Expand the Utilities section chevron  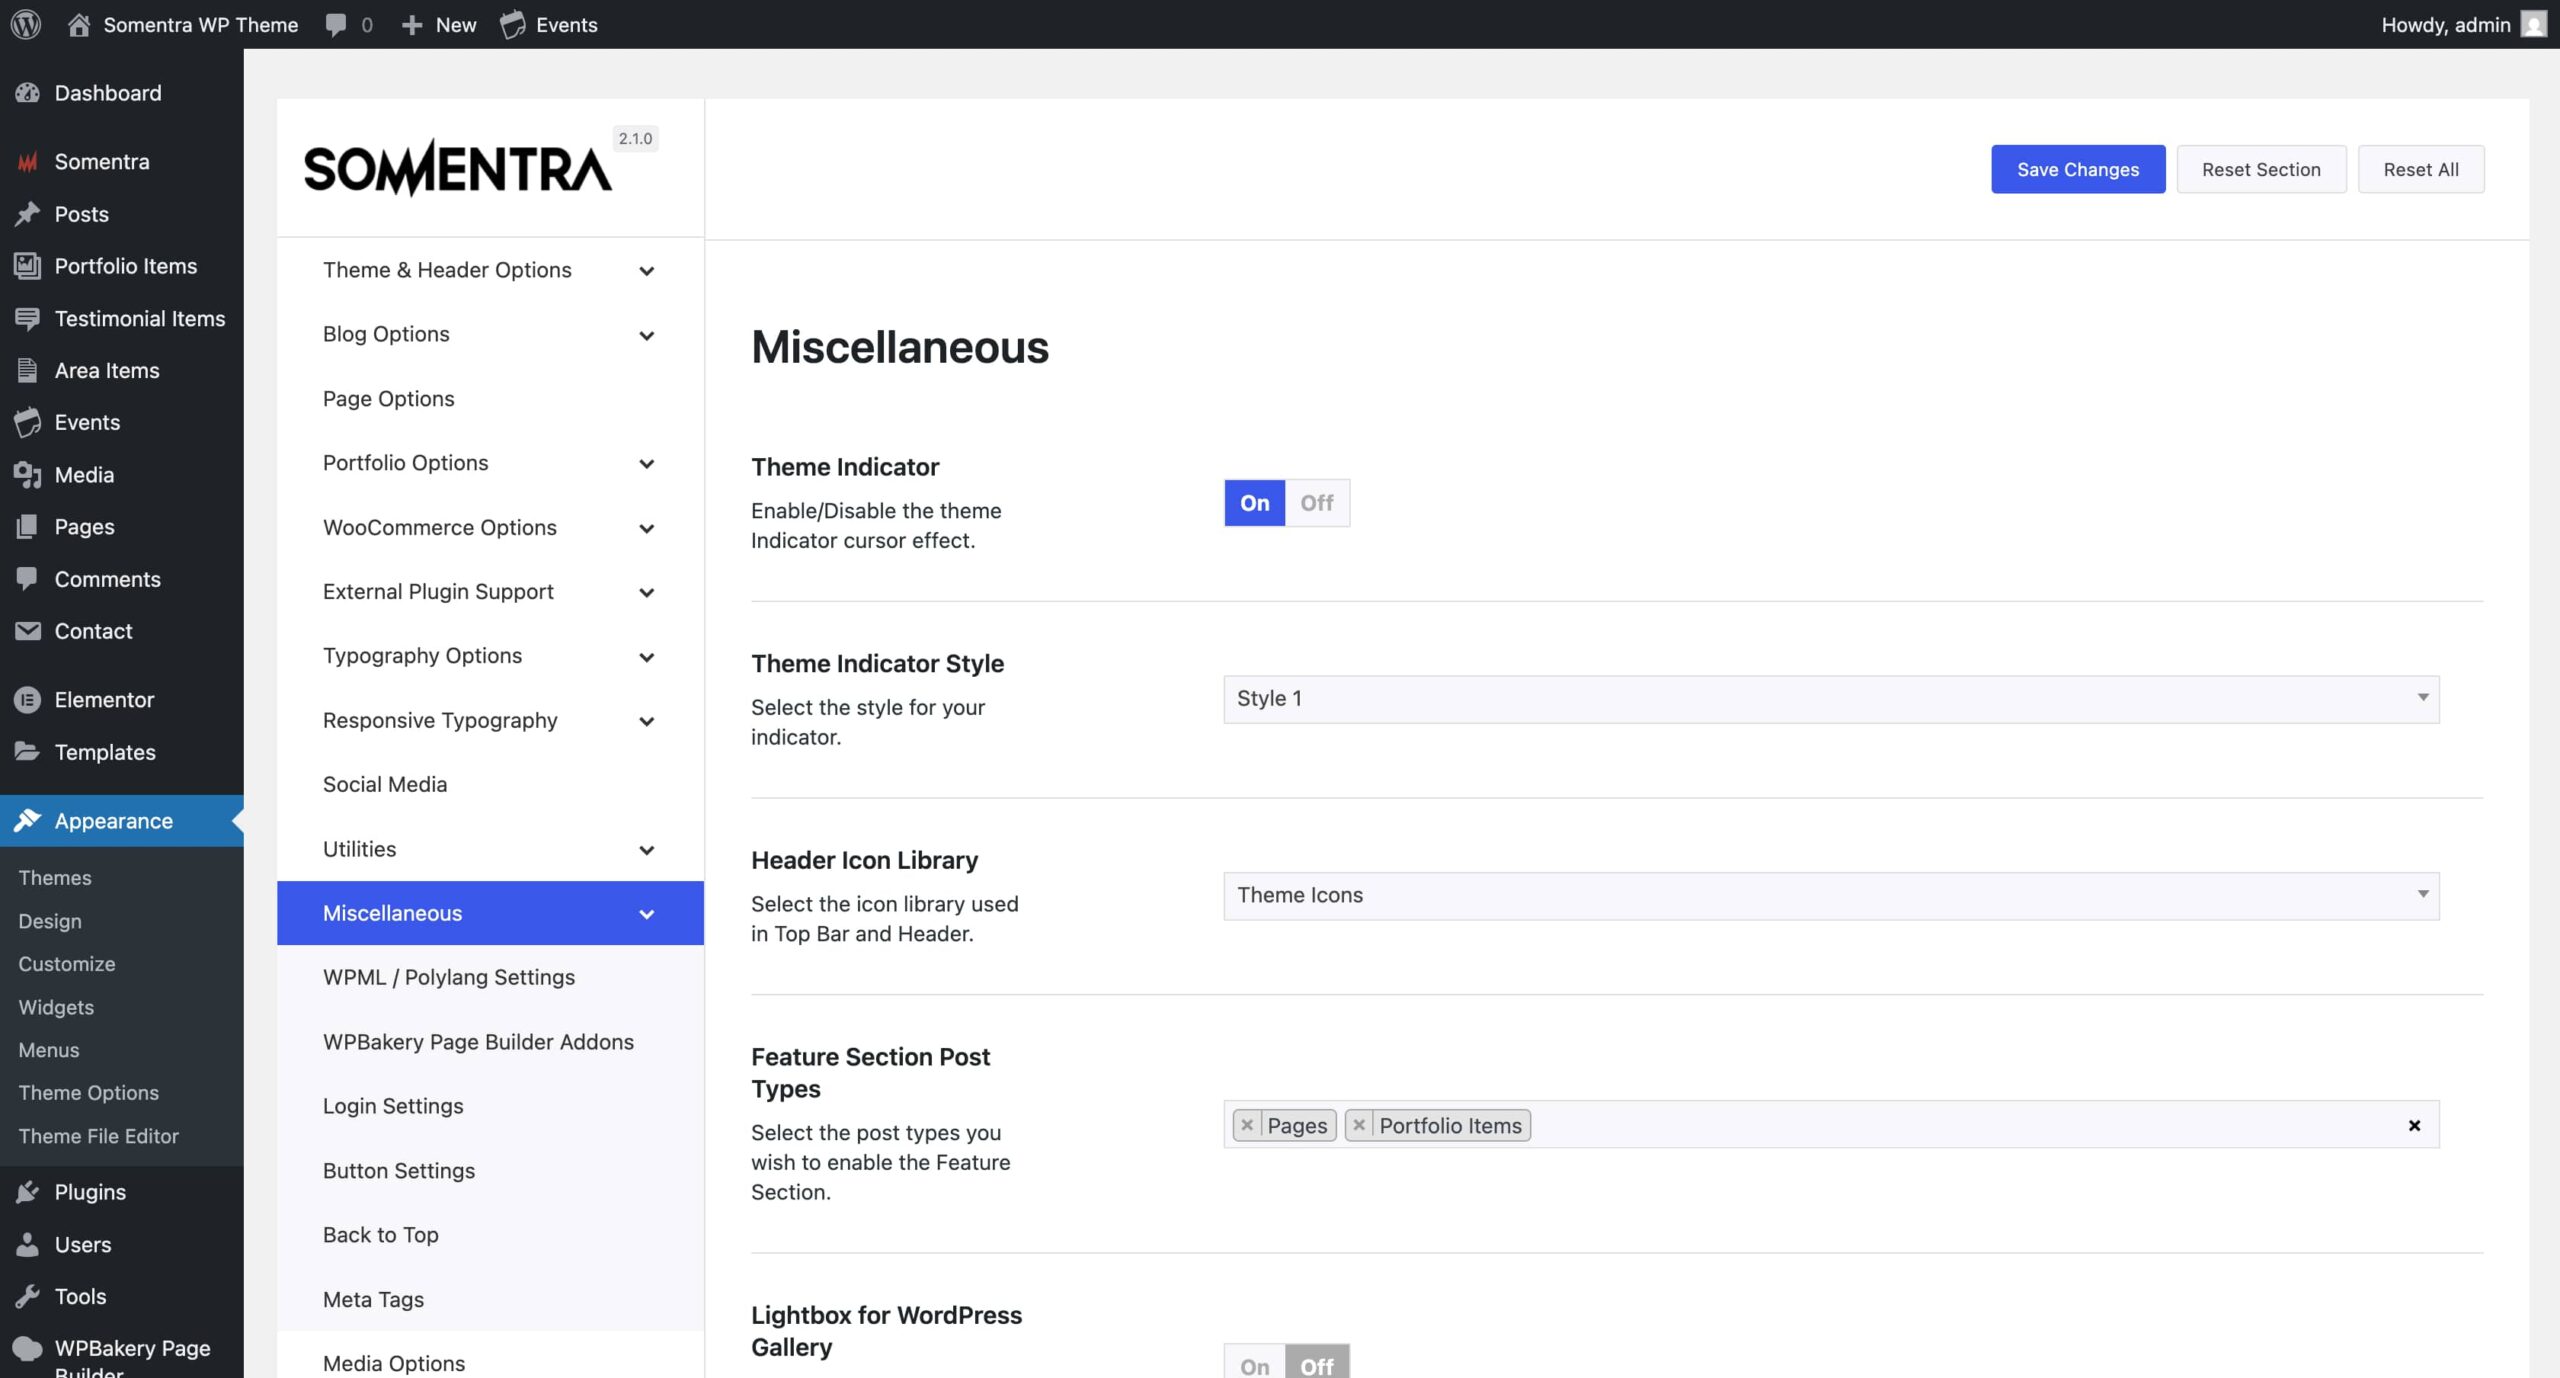[647, 850]
